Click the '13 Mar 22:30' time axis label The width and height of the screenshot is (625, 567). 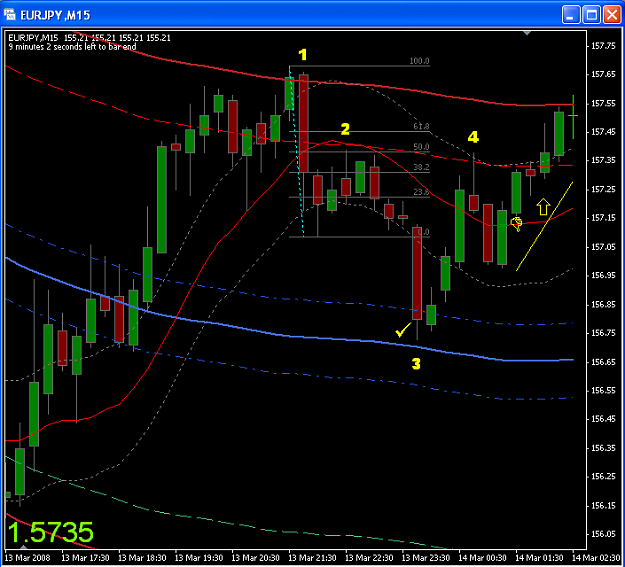369,557
